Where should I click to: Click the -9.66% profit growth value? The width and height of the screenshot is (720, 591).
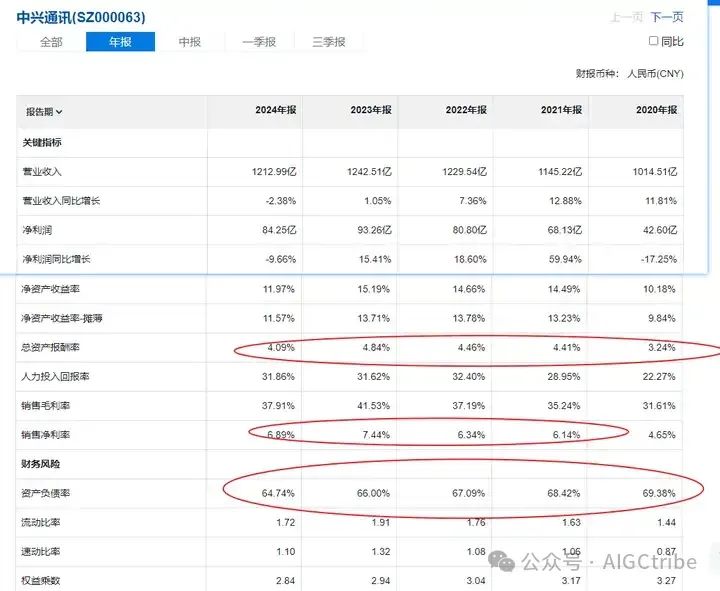coord(281,259)
